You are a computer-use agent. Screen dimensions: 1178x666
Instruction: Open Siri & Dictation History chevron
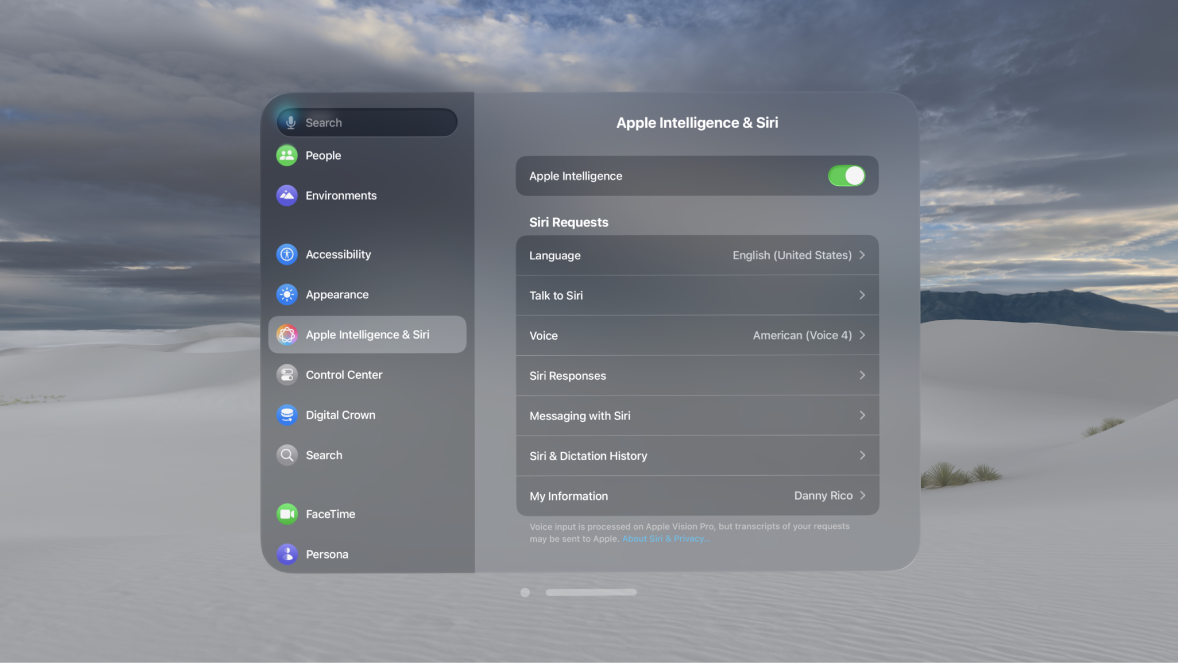coord(862,456)
